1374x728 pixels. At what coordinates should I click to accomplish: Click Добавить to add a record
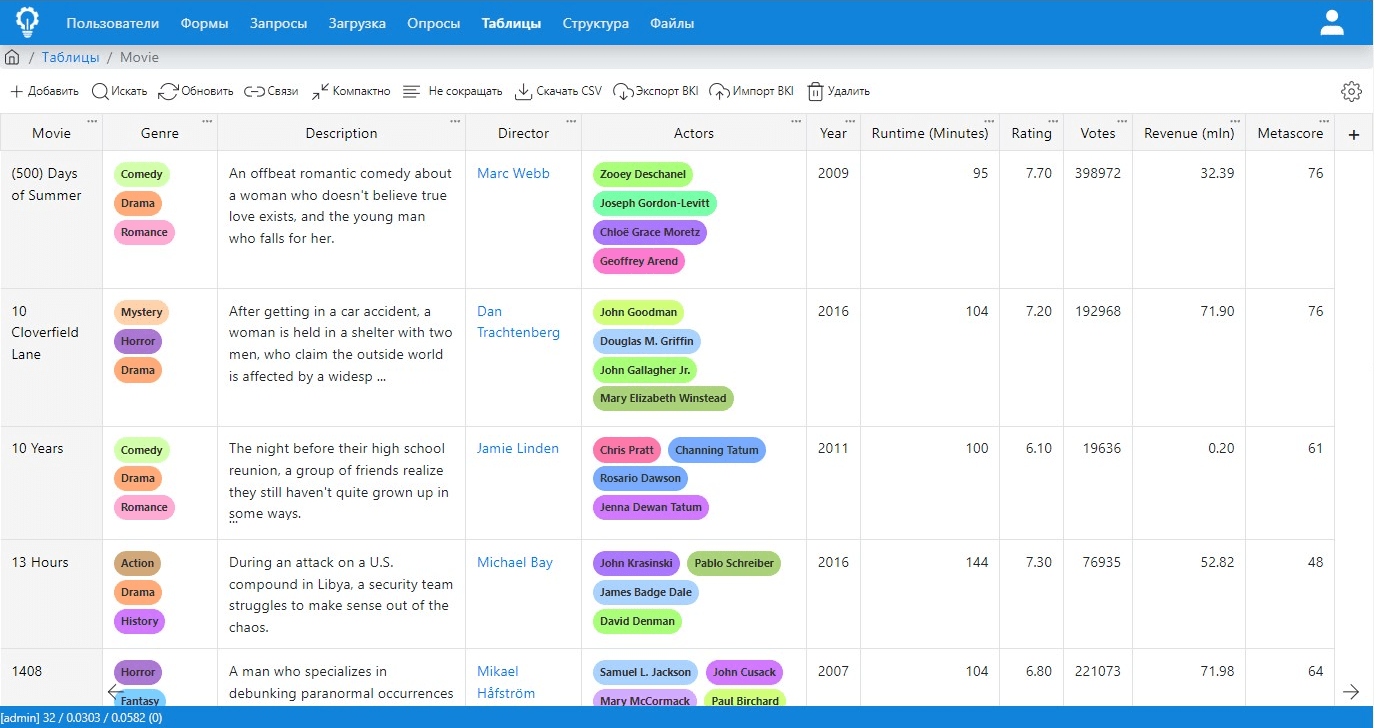coord(44,91)
